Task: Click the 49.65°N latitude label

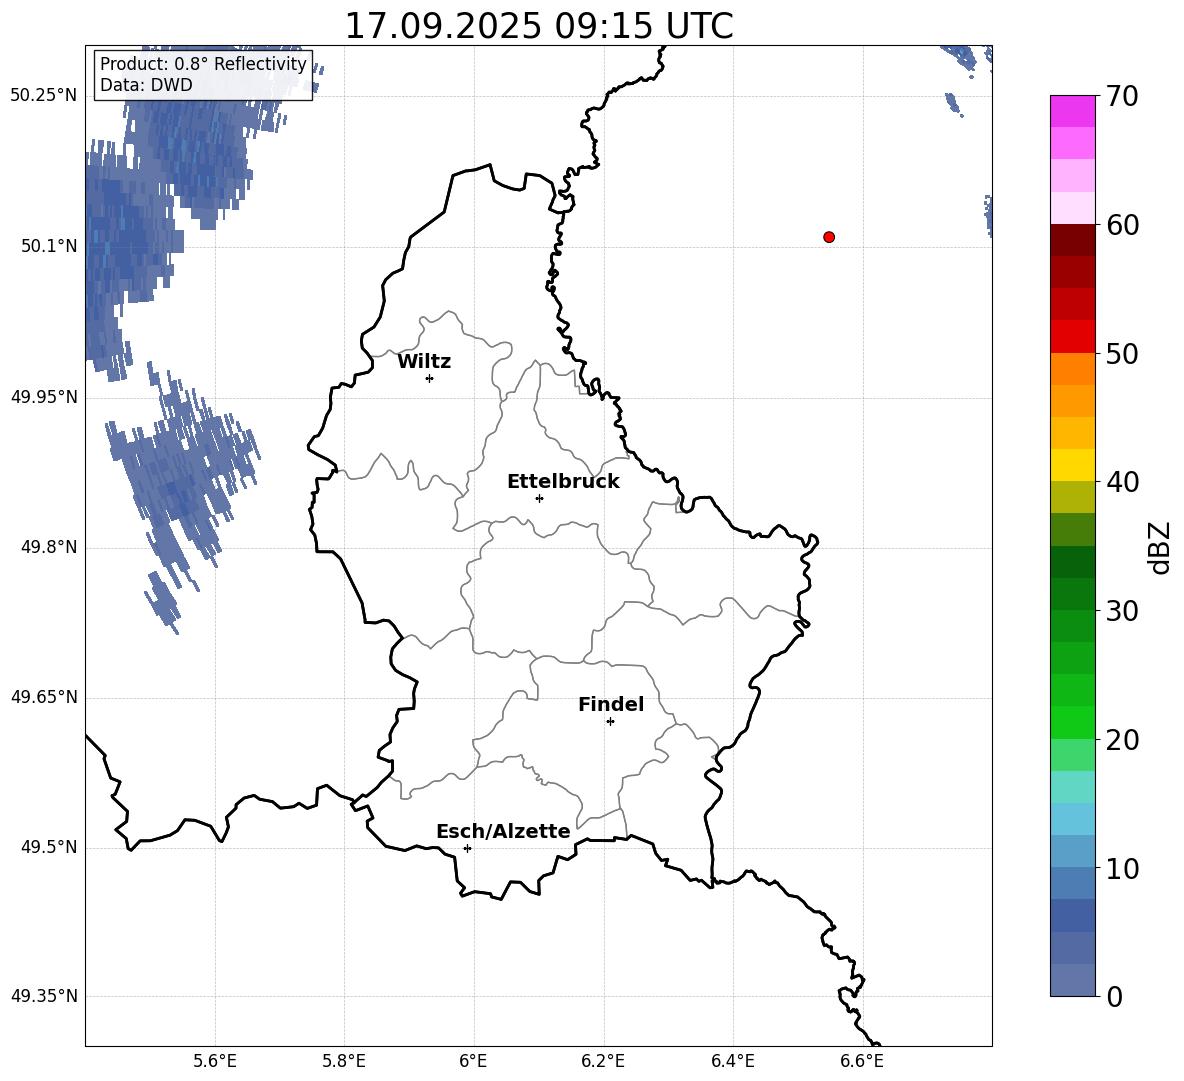Action: (x=44, y=697)
